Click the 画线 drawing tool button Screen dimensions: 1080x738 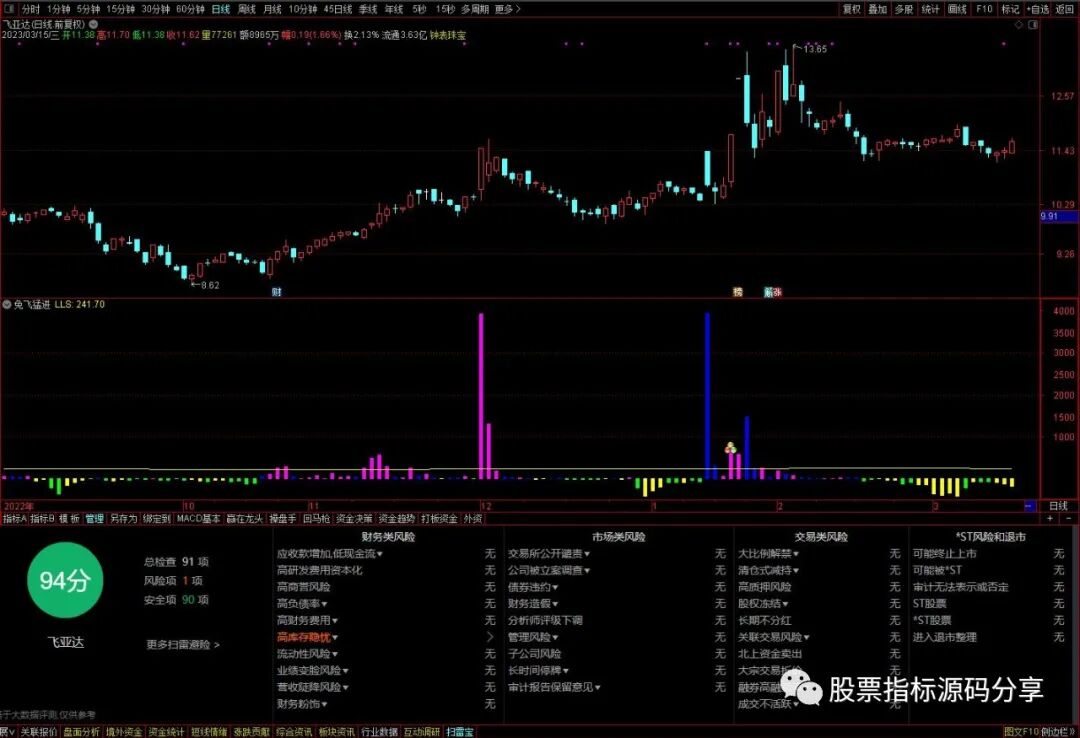tap(957, 9)
